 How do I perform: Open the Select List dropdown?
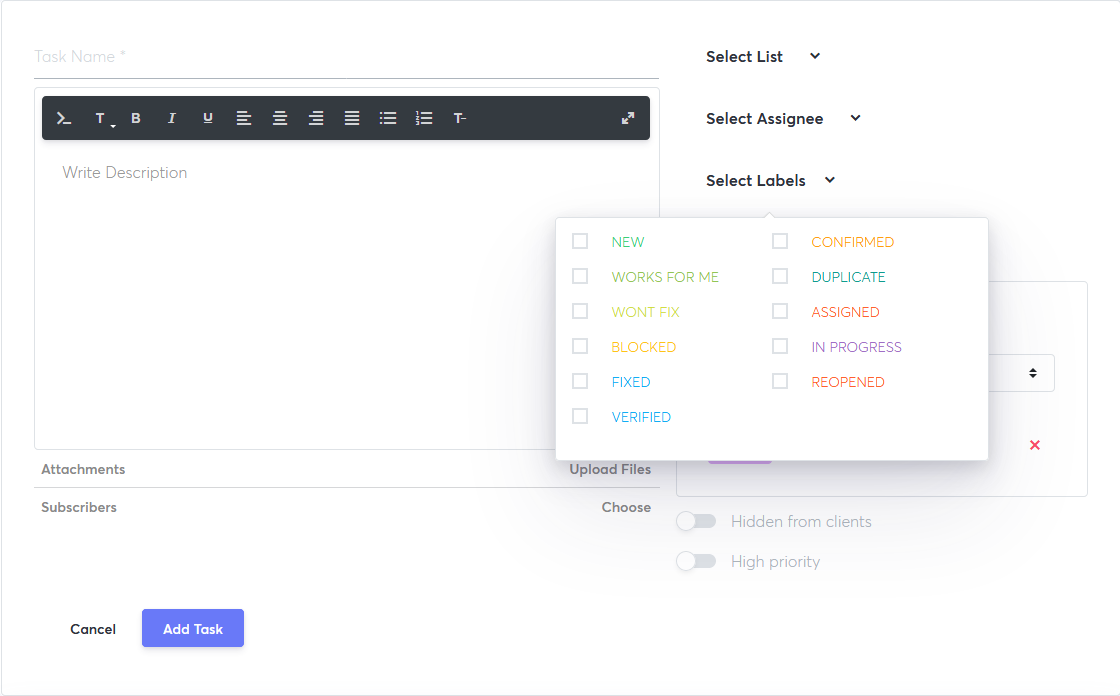763,56
